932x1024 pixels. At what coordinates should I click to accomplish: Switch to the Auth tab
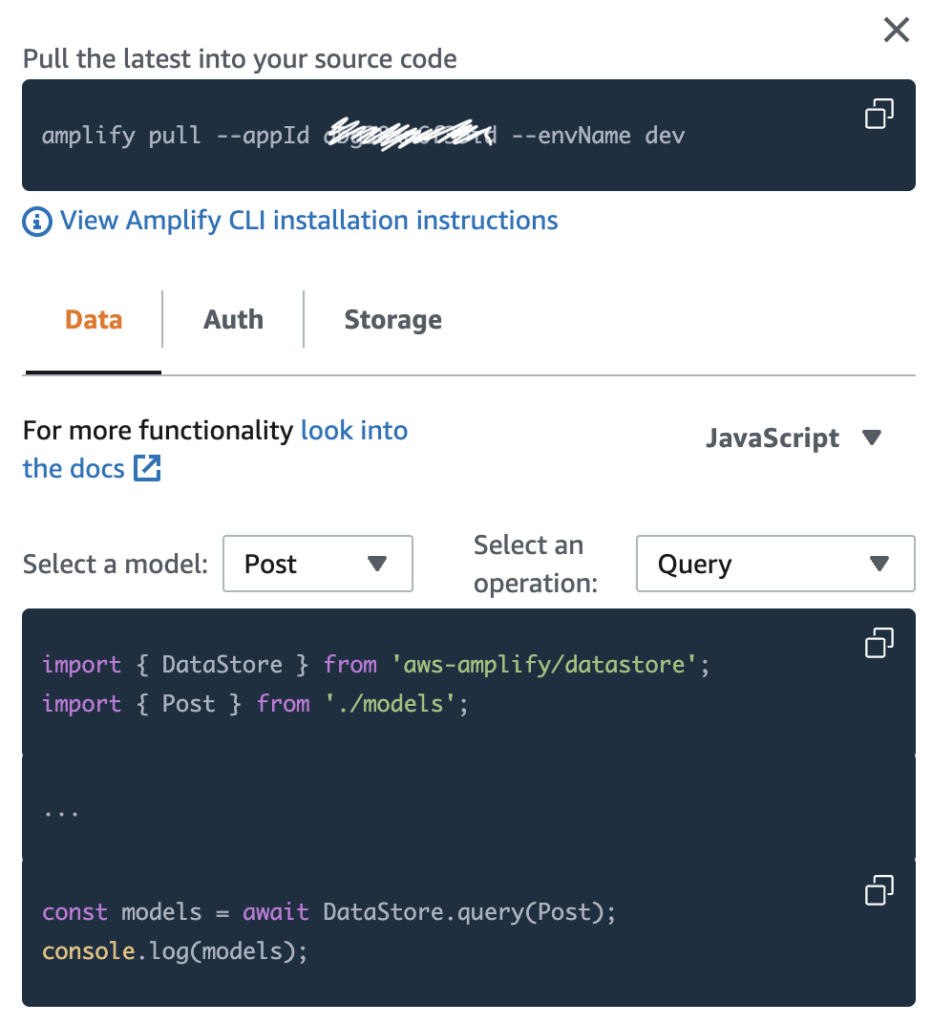[x=233, y=320]
